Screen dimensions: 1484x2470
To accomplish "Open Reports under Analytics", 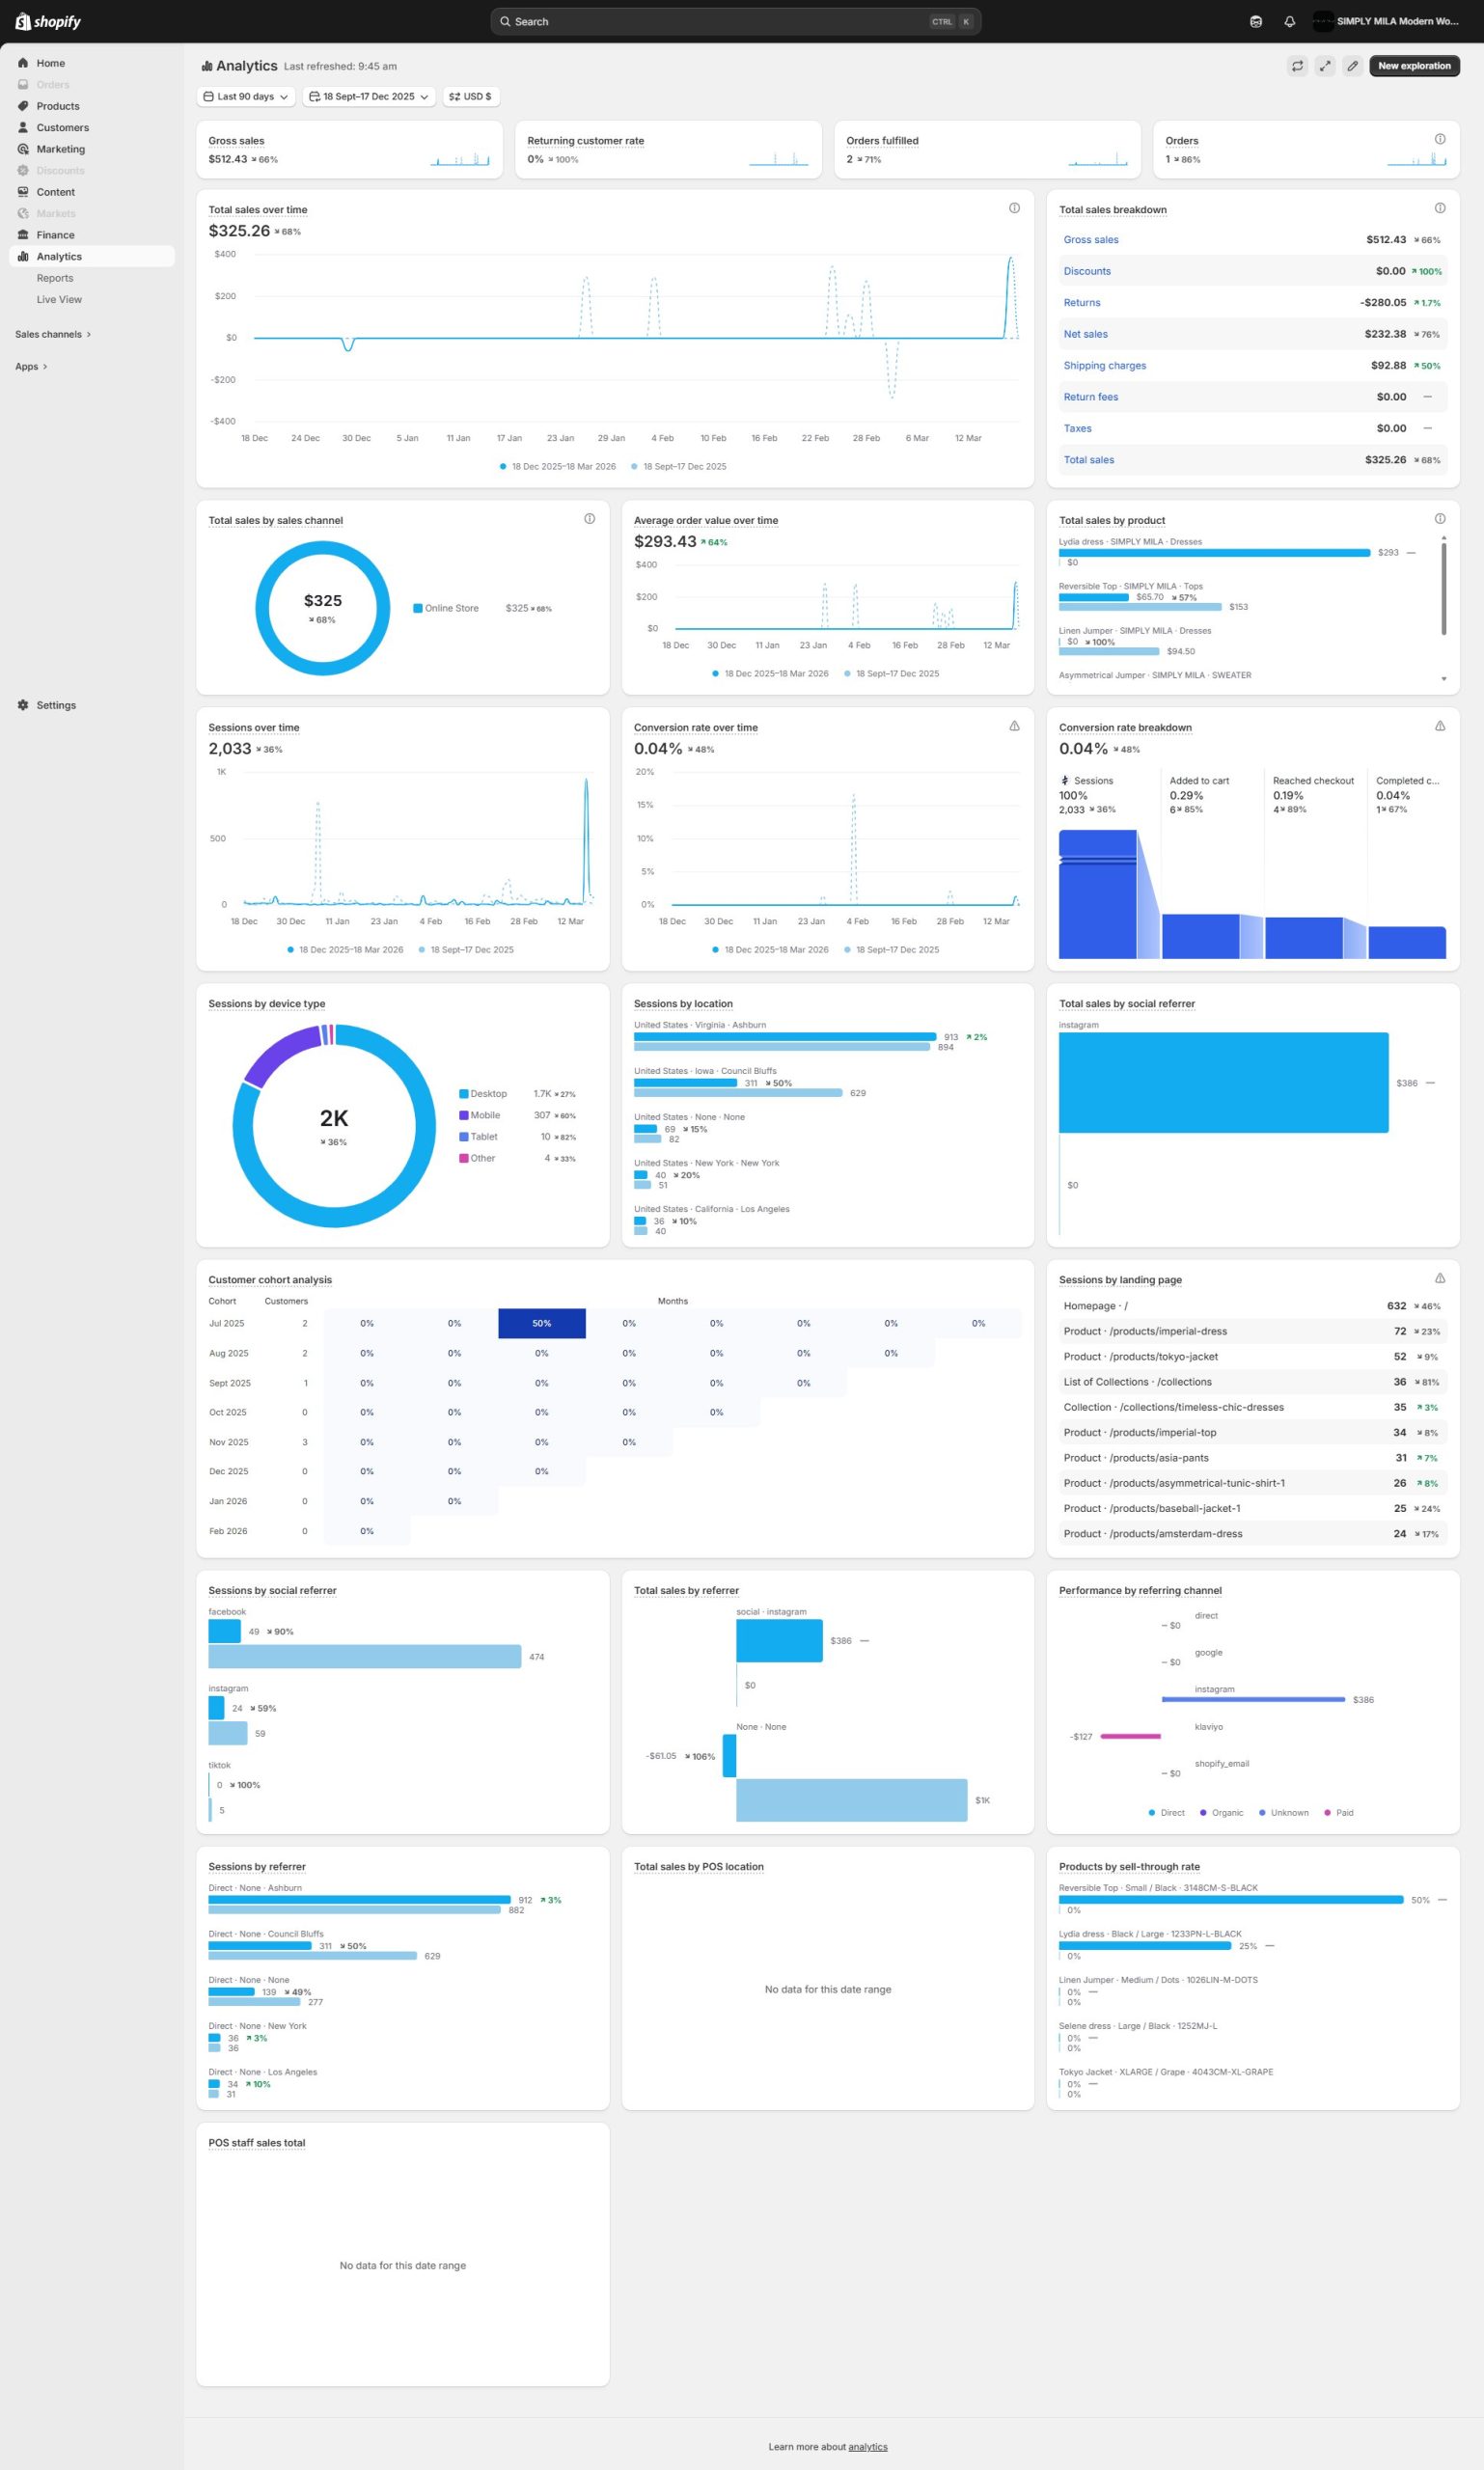I will click(55, 278).
